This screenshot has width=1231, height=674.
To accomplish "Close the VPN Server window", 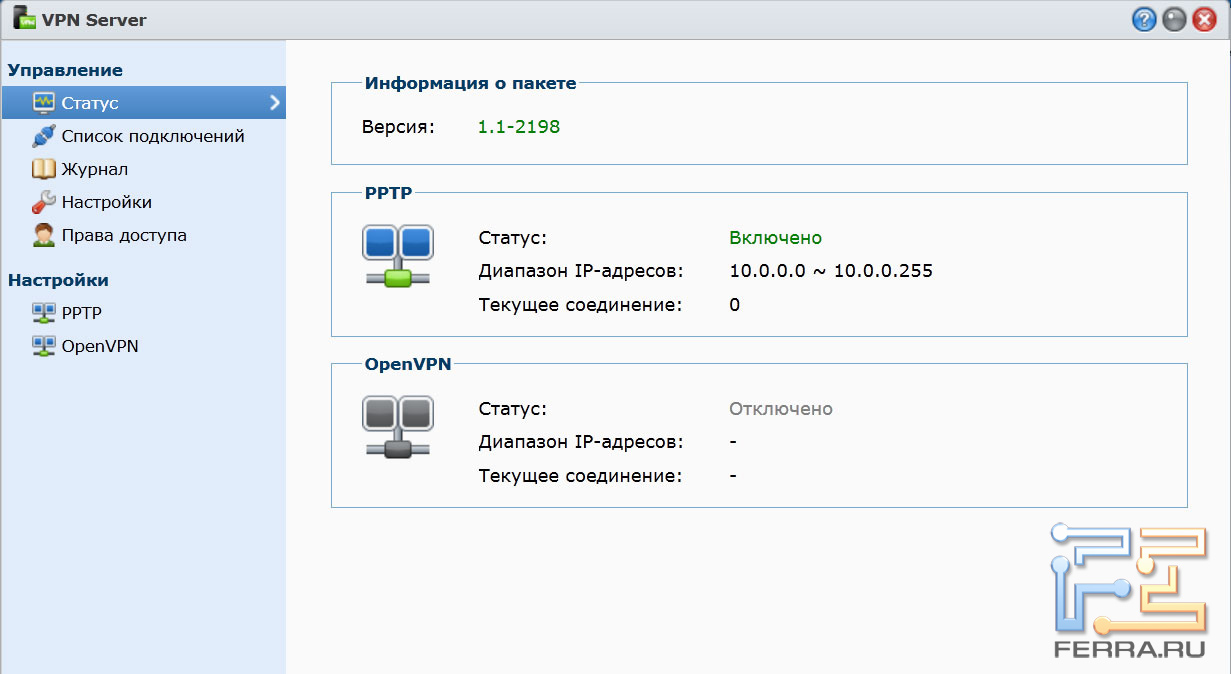I will tap(1204, 19).
